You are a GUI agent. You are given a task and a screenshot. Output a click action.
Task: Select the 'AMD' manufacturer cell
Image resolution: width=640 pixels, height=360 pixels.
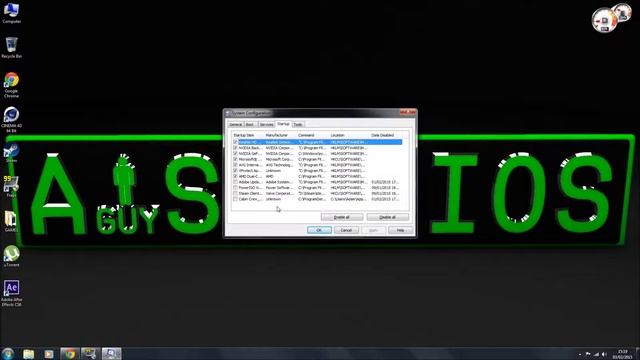270,176
